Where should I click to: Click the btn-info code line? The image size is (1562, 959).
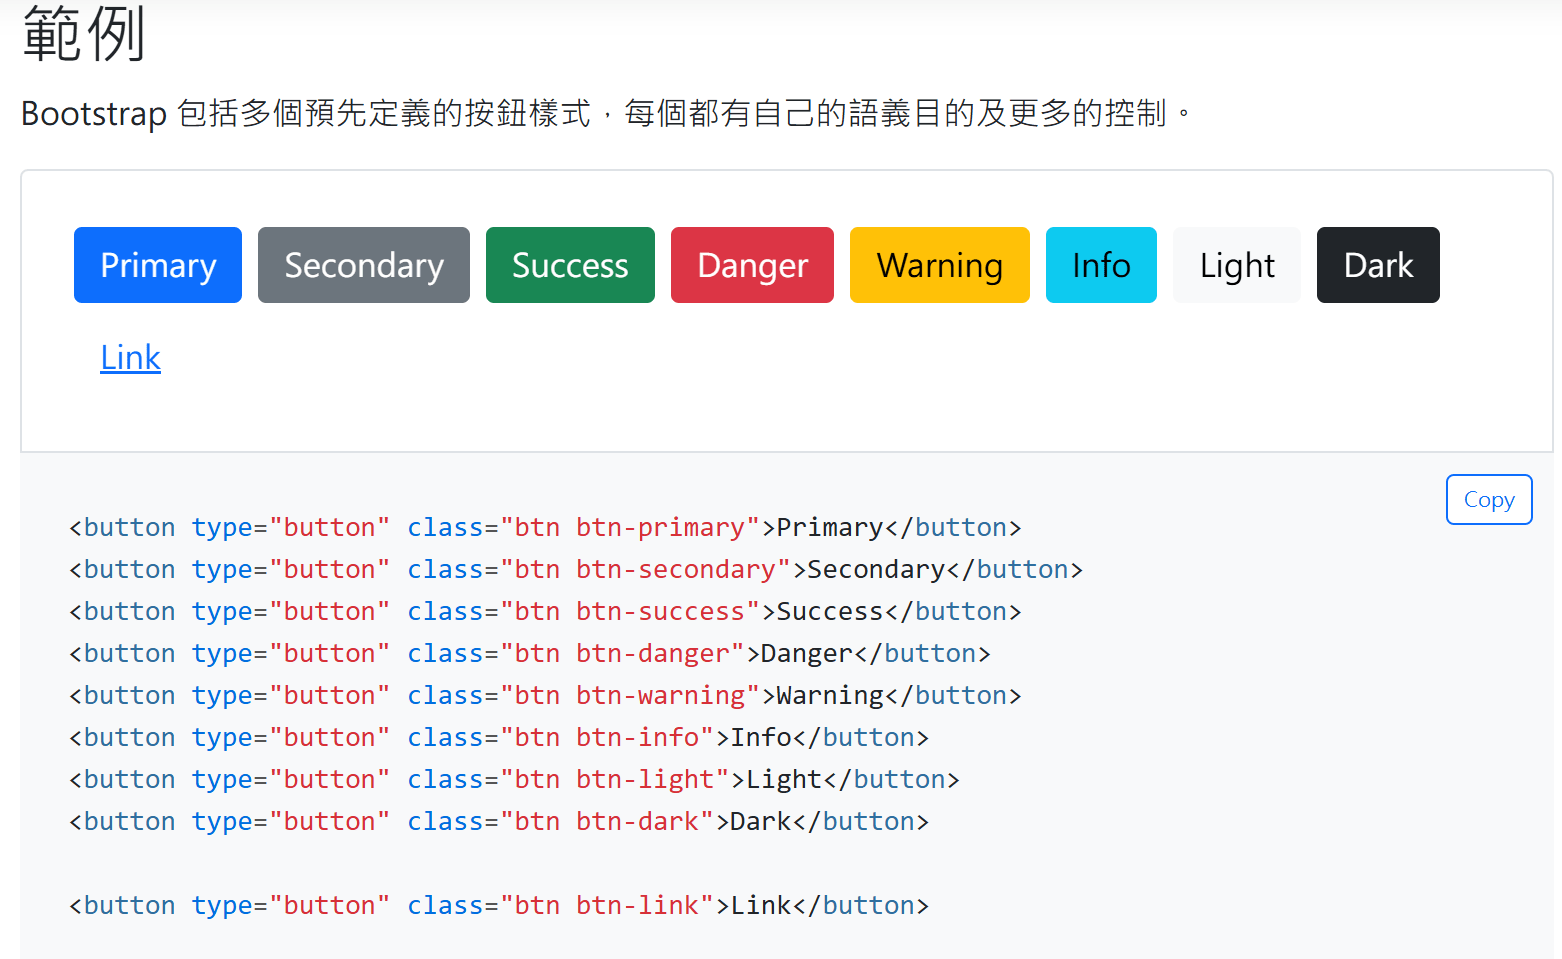click(x=499, y=737)
